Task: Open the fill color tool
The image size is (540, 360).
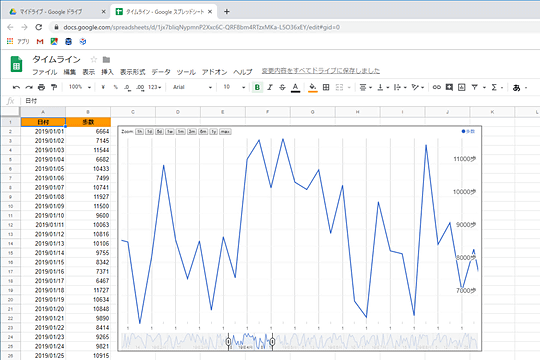Action: pos(313,88)
